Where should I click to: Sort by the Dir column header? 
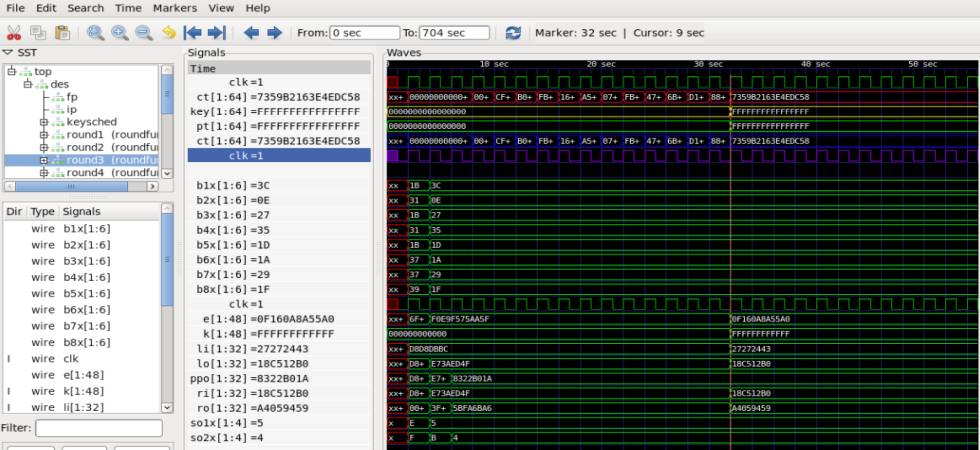coord(14,211)
